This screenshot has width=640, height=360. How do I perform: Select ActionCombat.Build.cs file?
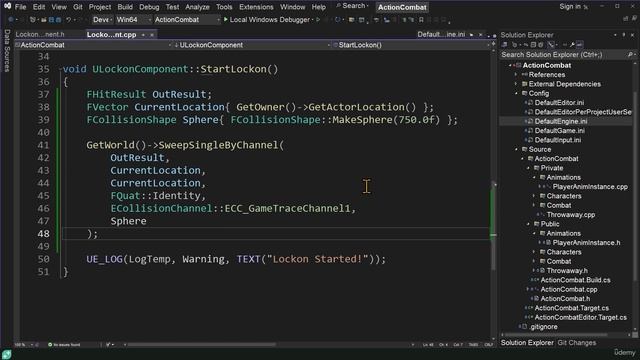point(575,280)
